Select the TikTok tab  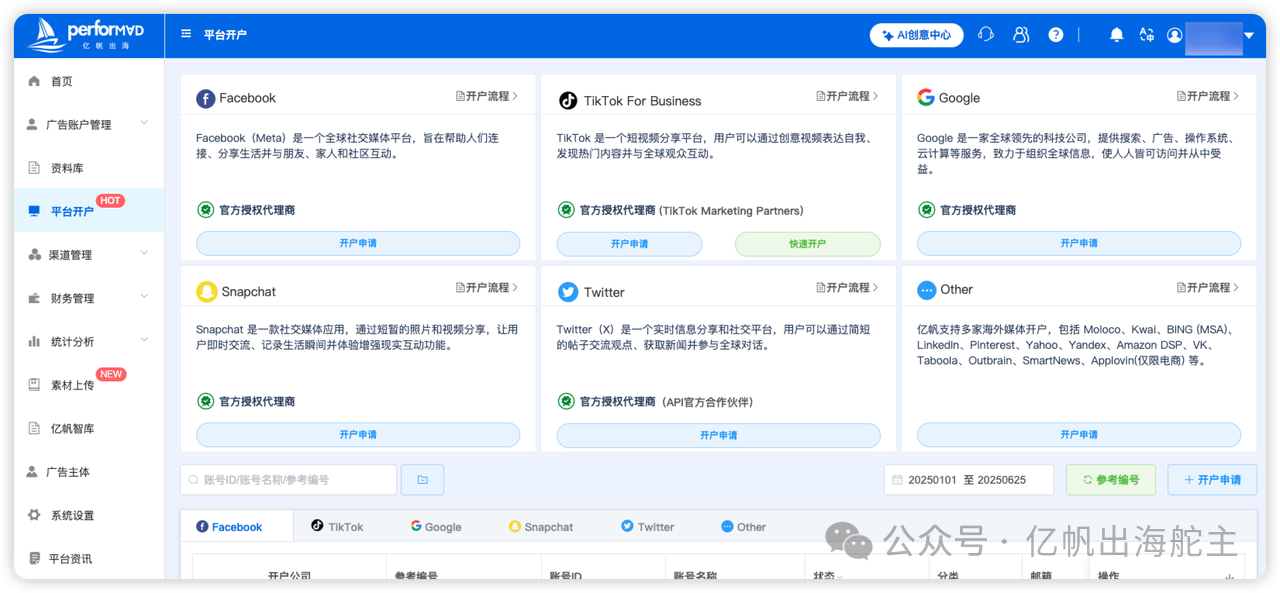pos(337,526)
